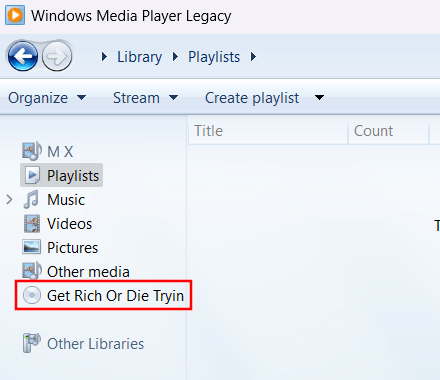
Task: Select Videos in the navigation pane
Action: point(70,224)
